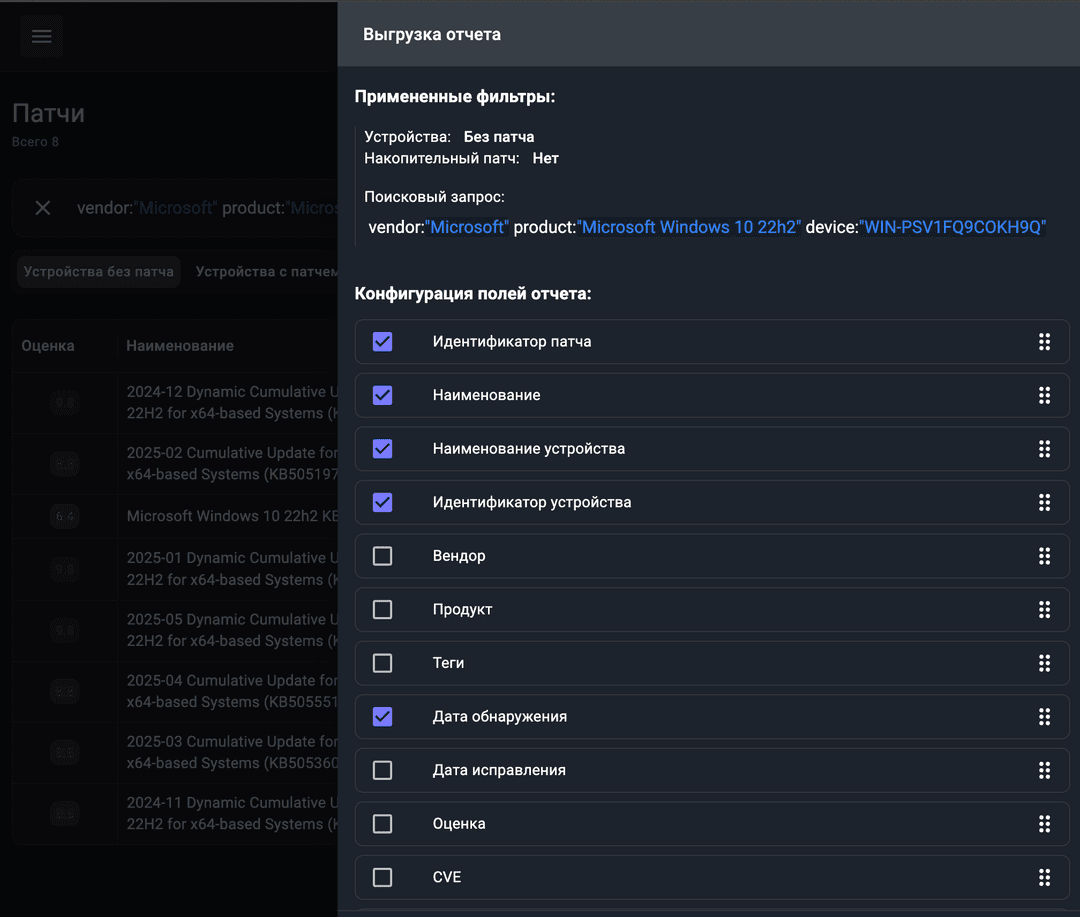Check the CVE field checkbox
This screenshot has width=1080, height=917.
(x=382, y=877)
